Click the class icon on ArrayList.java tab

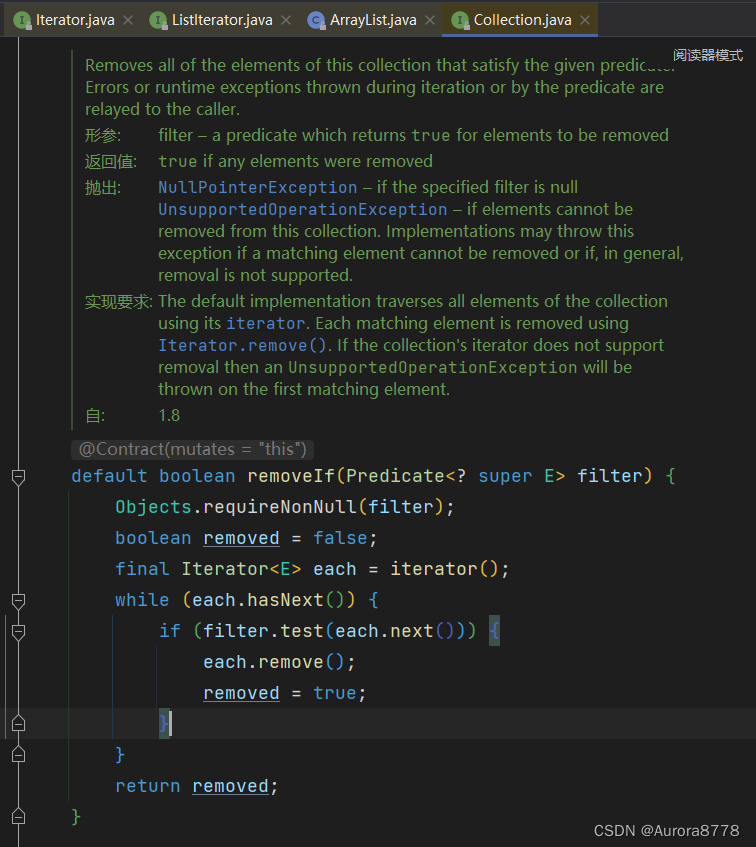click(315, 18)
